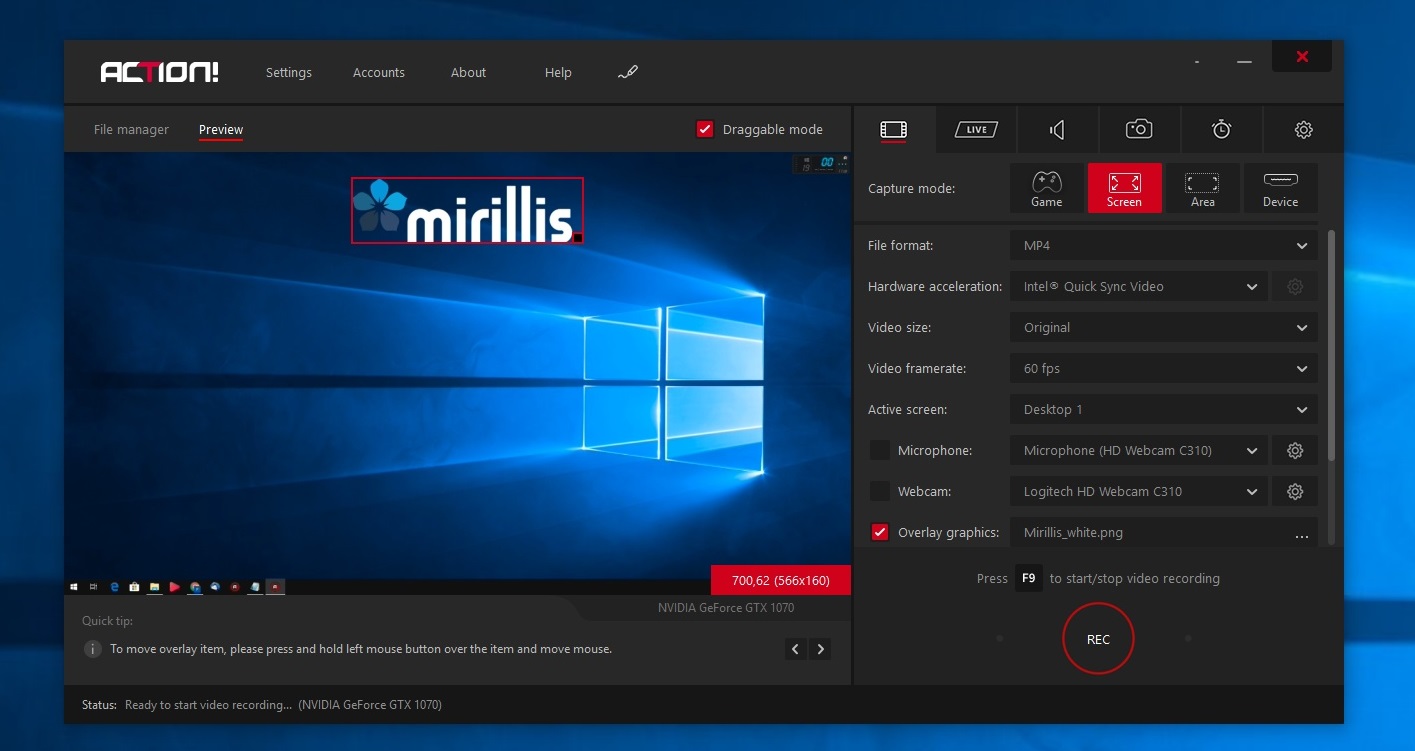Open the Video framerate 60 fps dropdown

point(1164,368)
